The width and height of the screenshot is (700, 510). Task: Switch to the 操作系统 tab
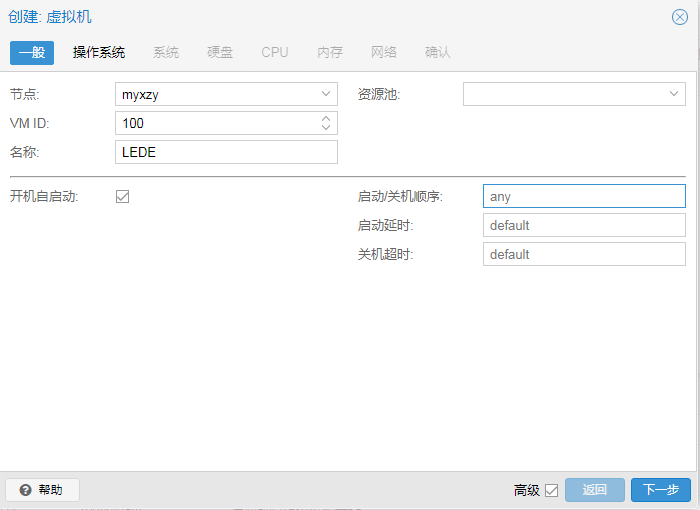tap(99, 52)
